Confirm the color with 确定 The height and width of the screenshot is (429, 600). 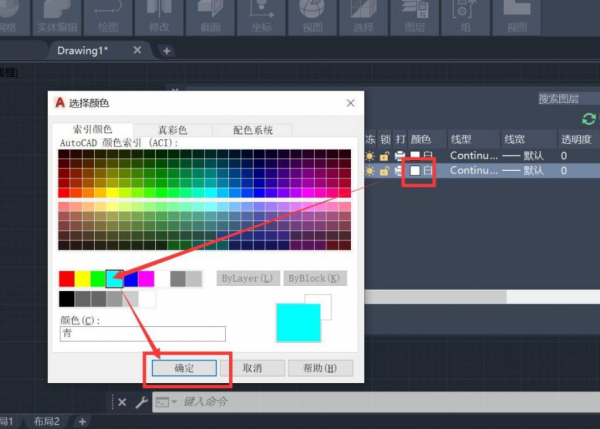tap(184, 368)
